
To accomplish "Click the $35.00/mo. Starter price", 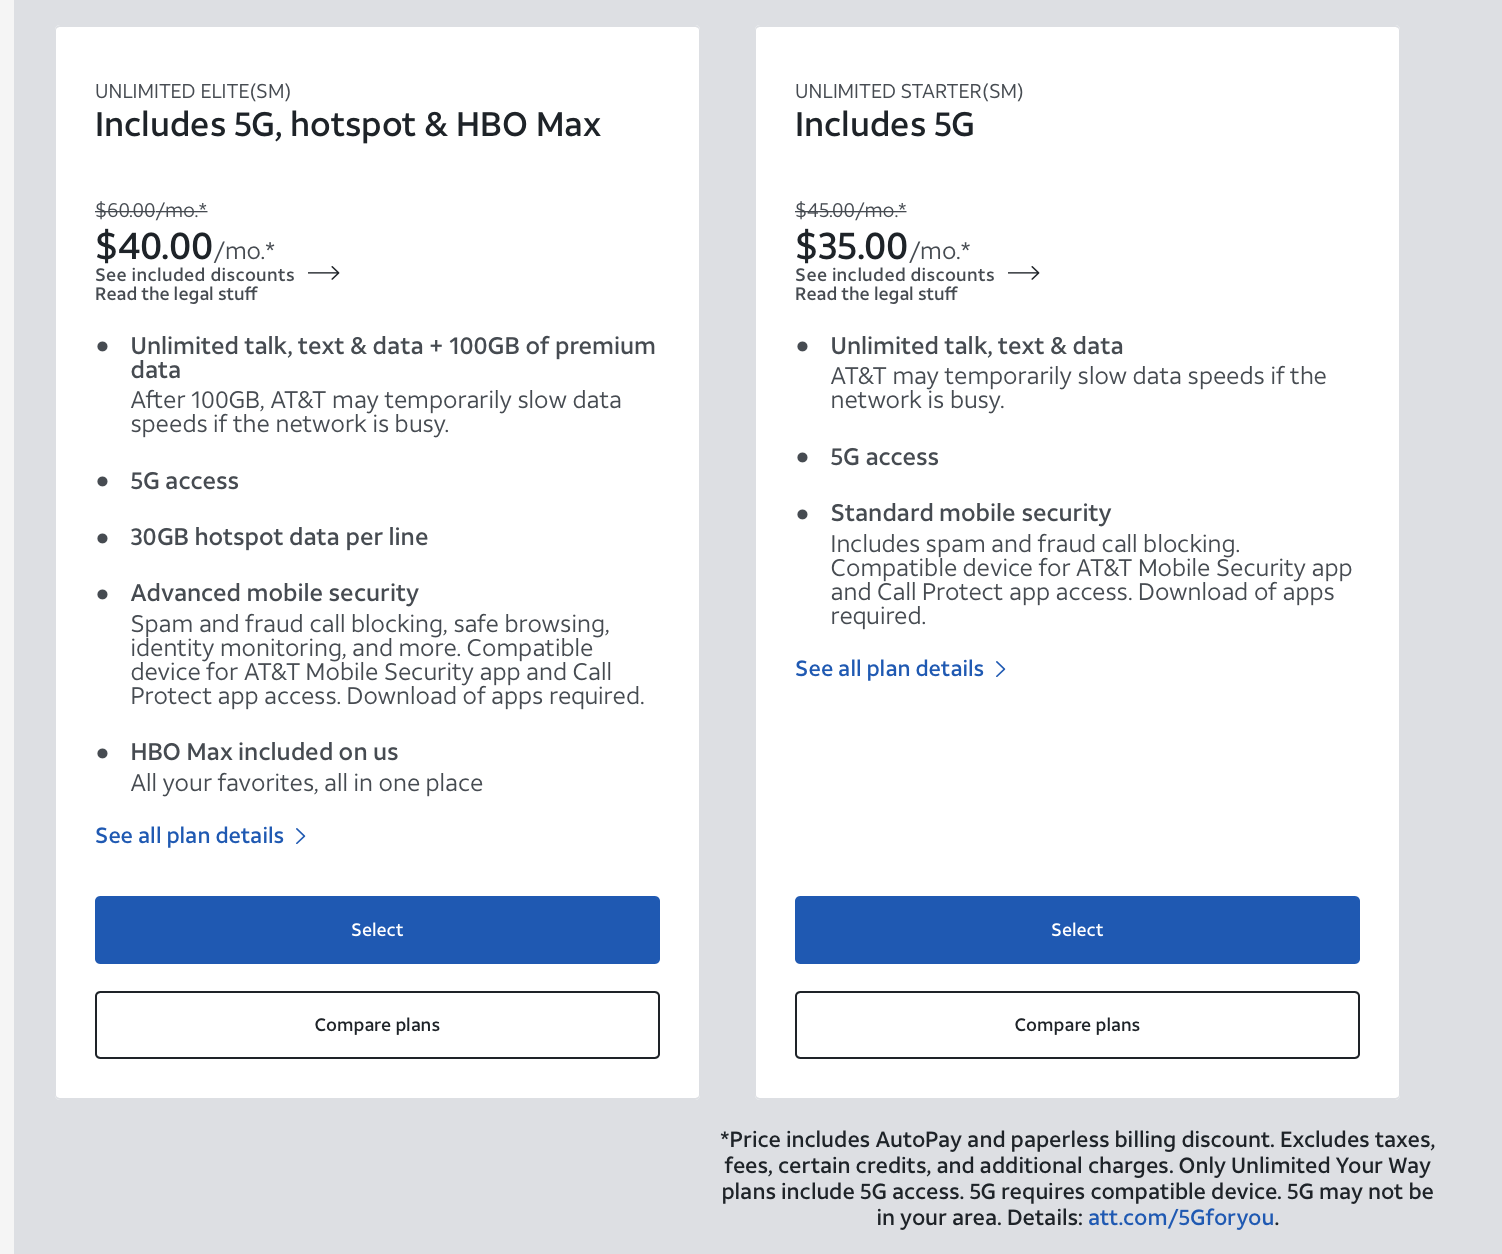I will pyautogui.click(x=882, y=246).
